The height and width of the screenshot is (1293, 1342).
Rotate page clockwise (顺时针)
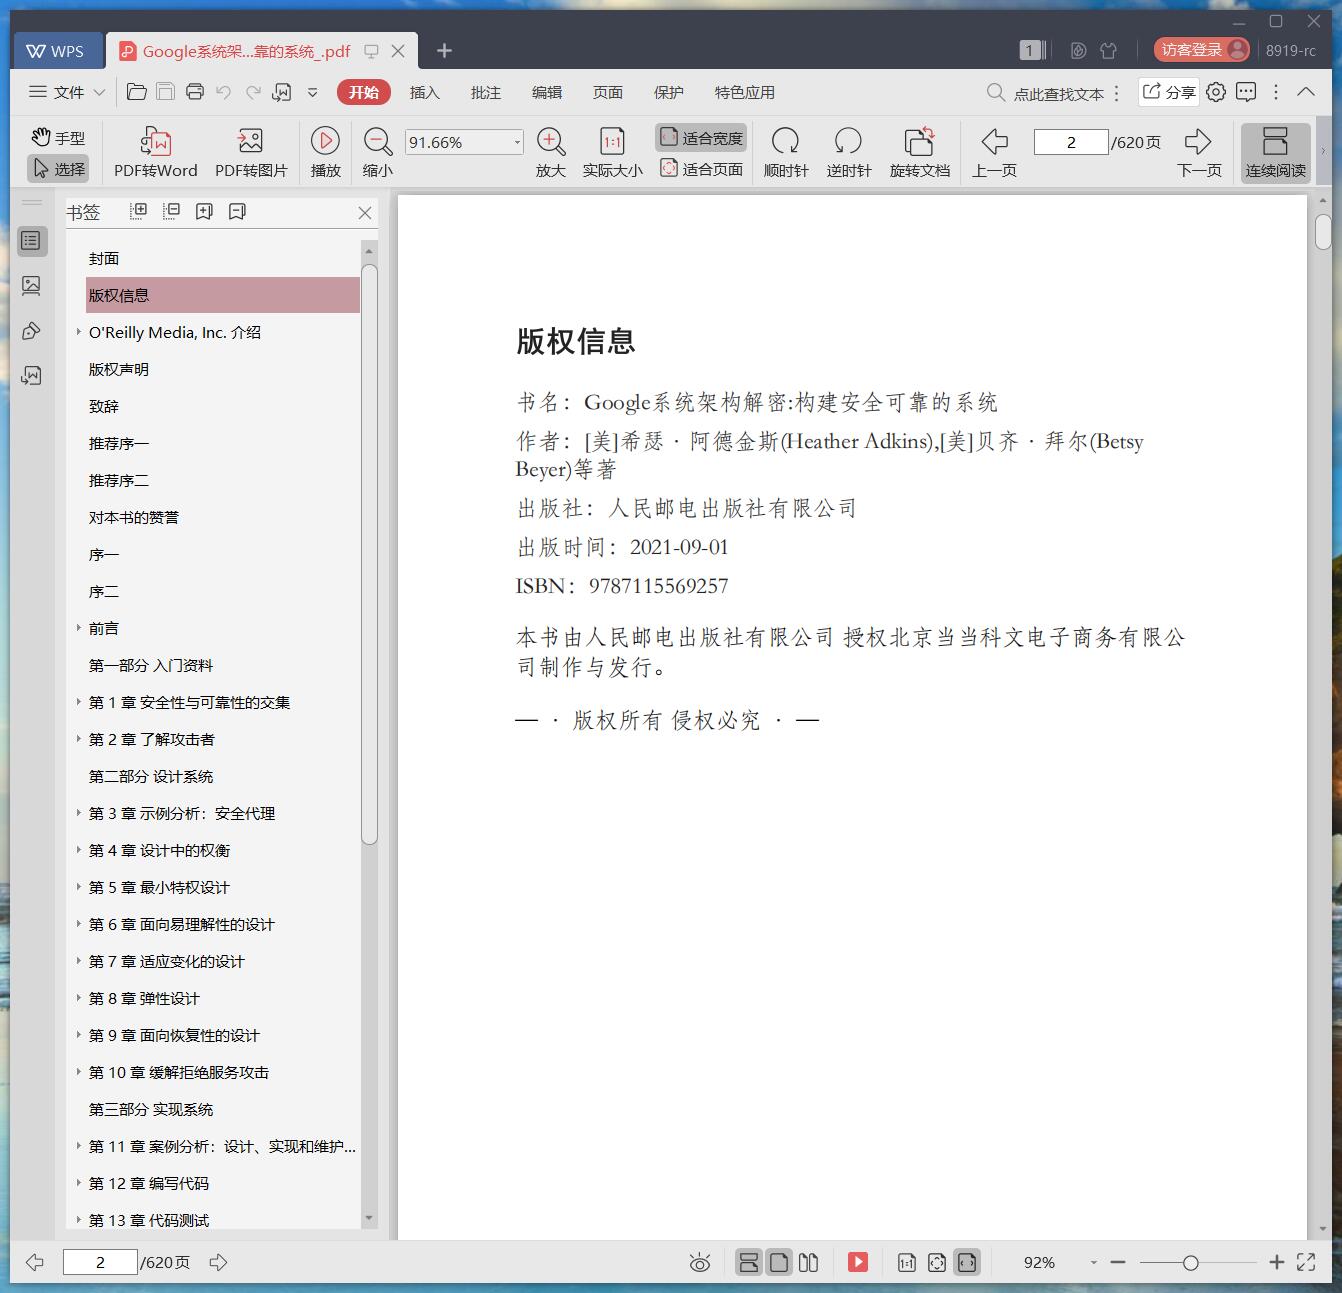[786, 153]
